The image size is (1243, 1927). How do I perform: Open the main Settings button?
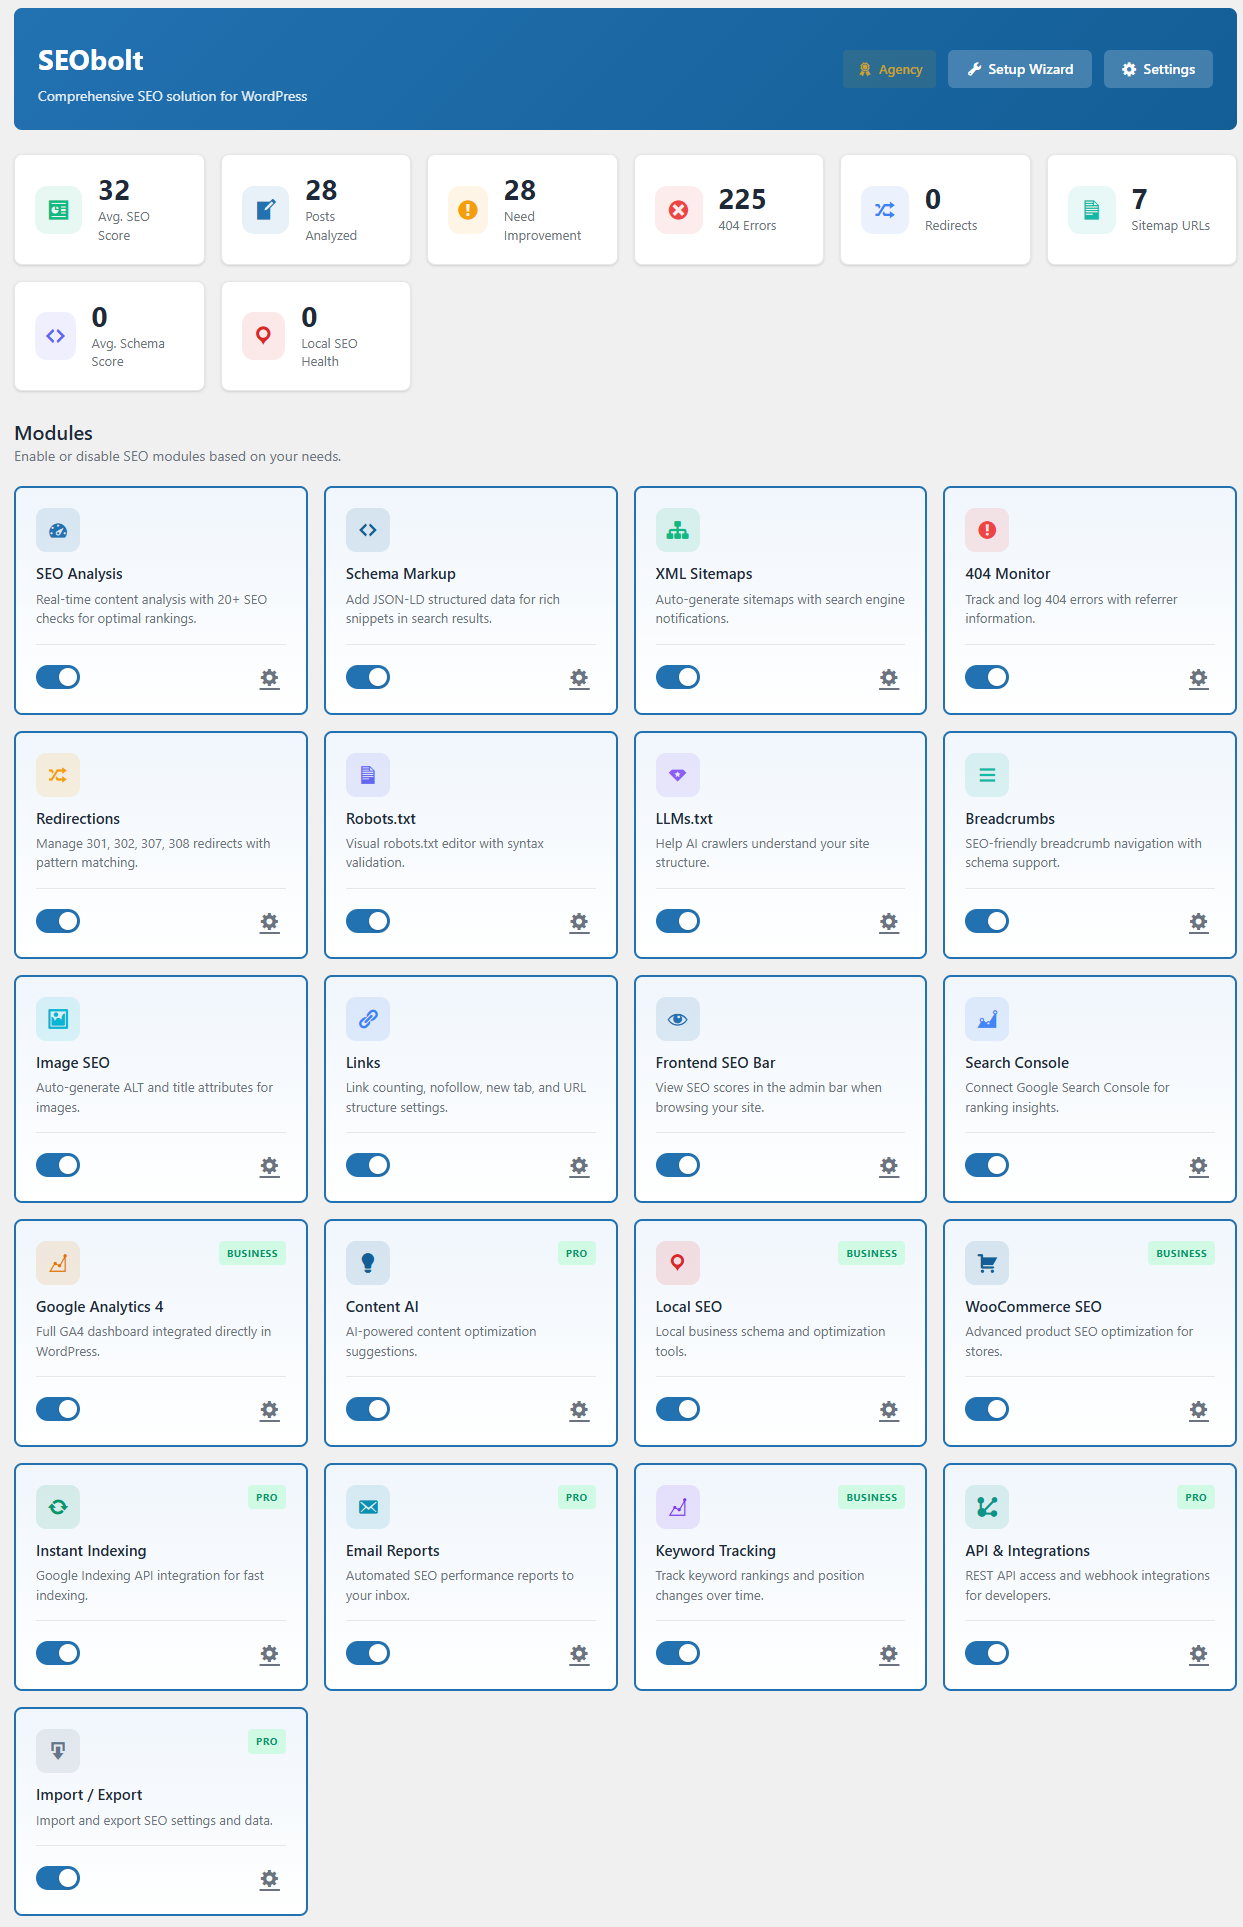pos(1157,69)
